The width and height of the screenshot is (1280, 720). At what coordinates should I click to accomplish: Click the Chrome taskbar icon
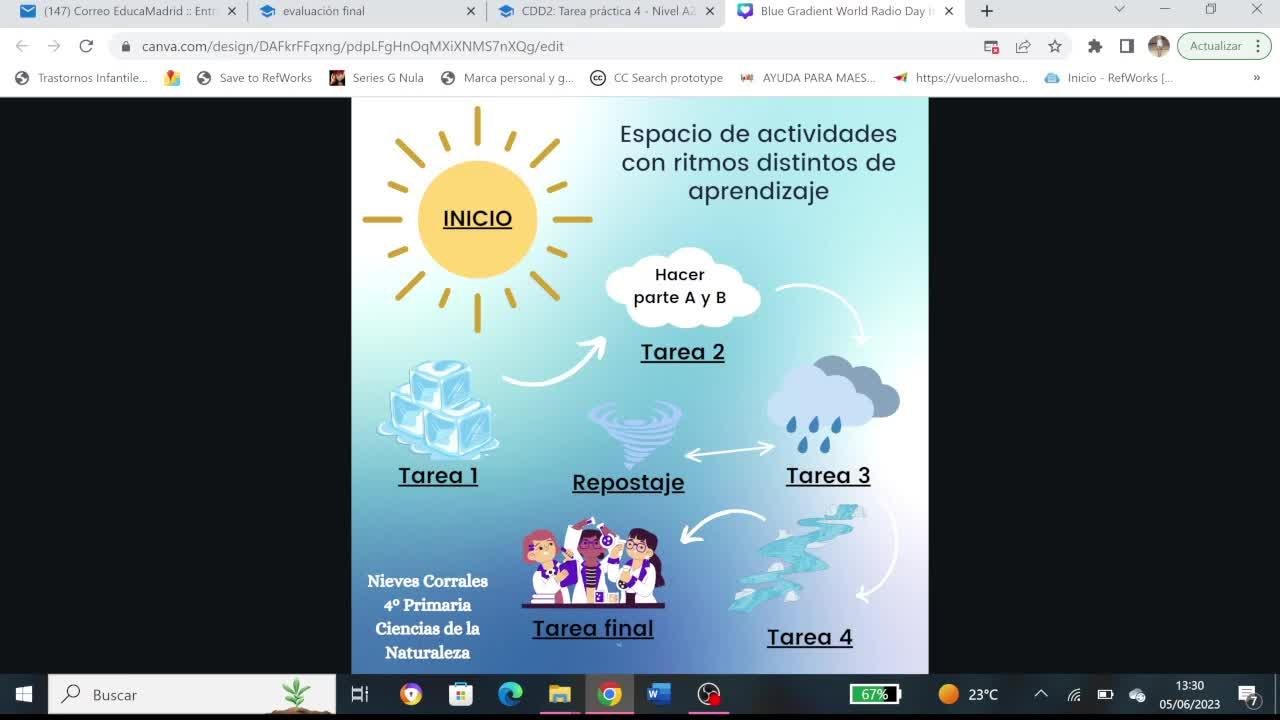[x=609, y=694]
